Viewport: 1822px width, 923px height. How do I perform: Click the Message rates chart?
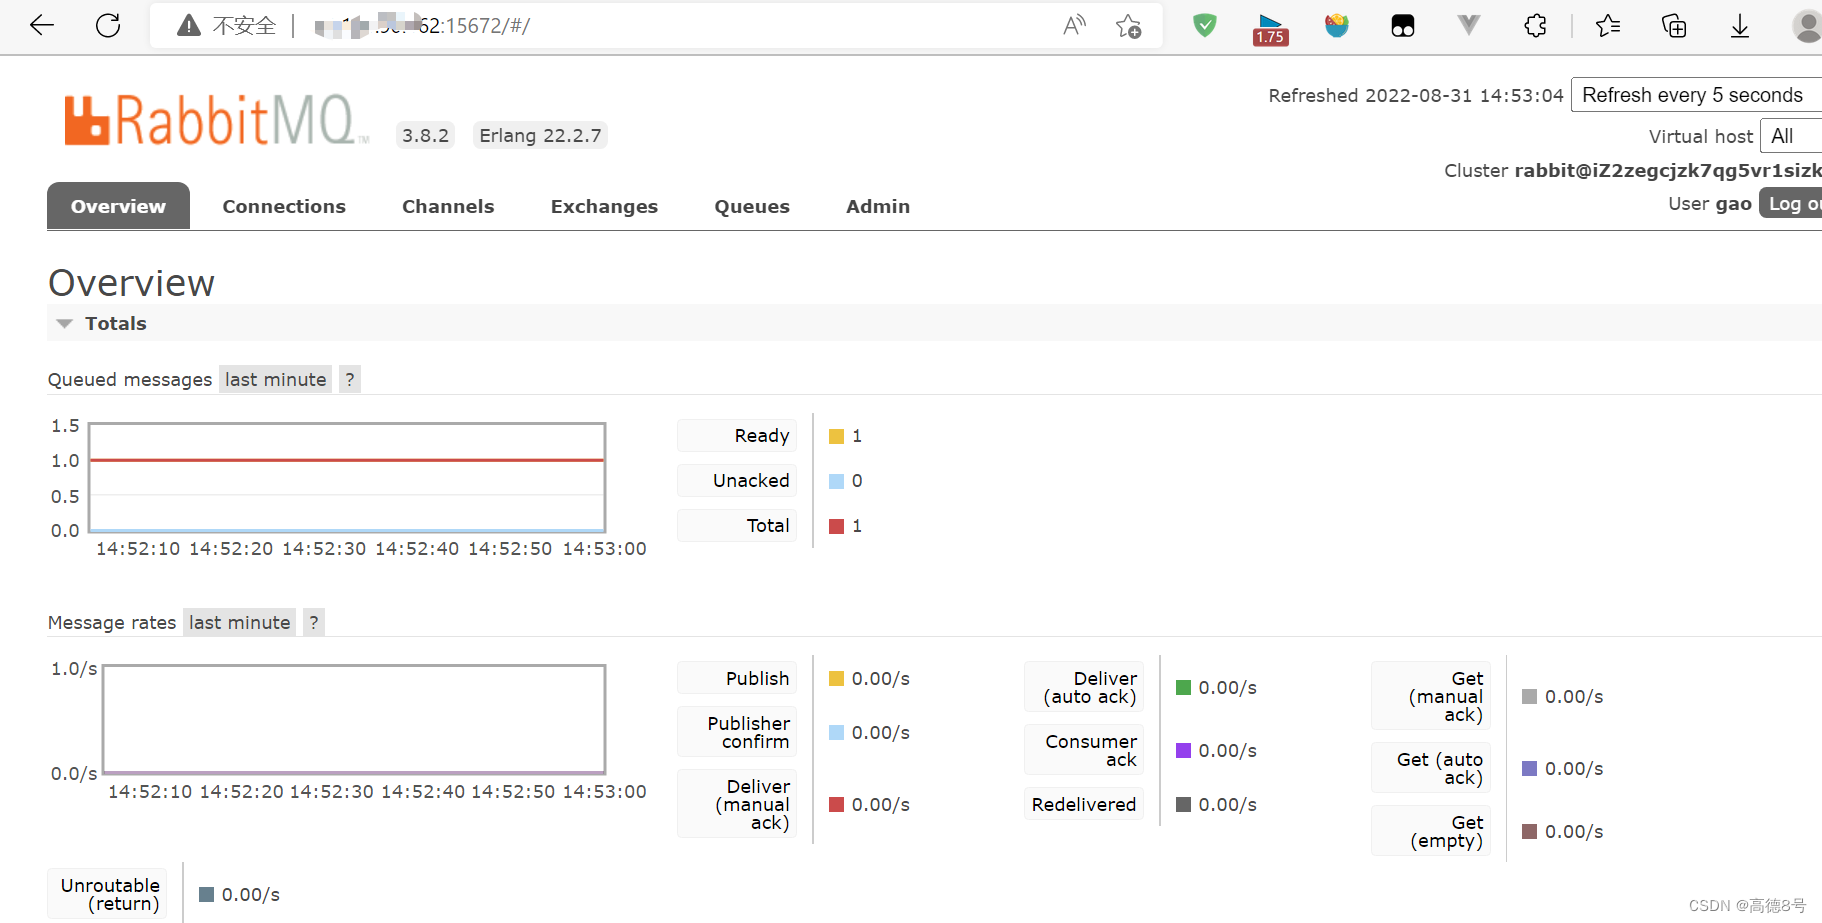pyautogui.click(x=354, y=720)
